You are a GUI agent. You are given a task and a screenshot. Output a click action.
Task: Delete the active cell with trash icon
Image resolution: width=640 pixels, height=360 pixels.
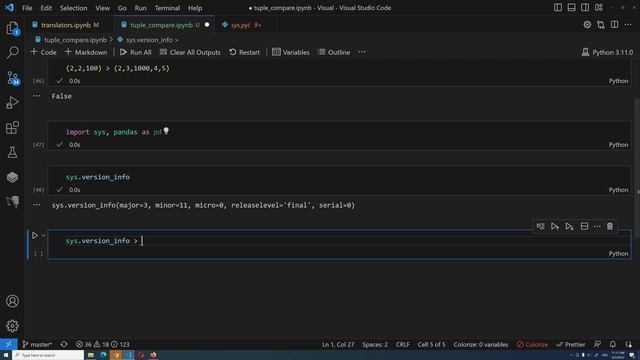coord(610,227)
